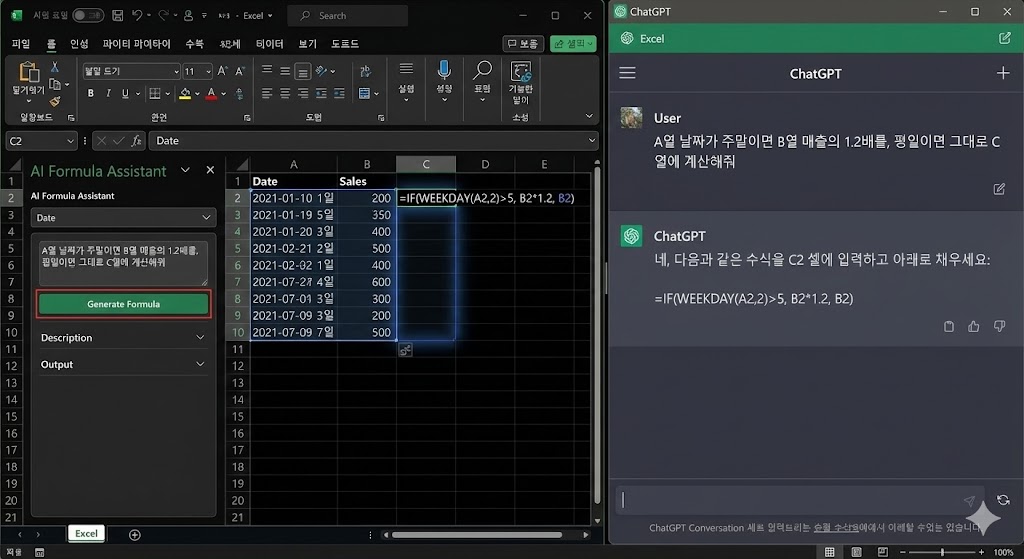Click the Dictate microphone icon
The height and width of the screenshot is (559, 1024).
click(444, 71)
